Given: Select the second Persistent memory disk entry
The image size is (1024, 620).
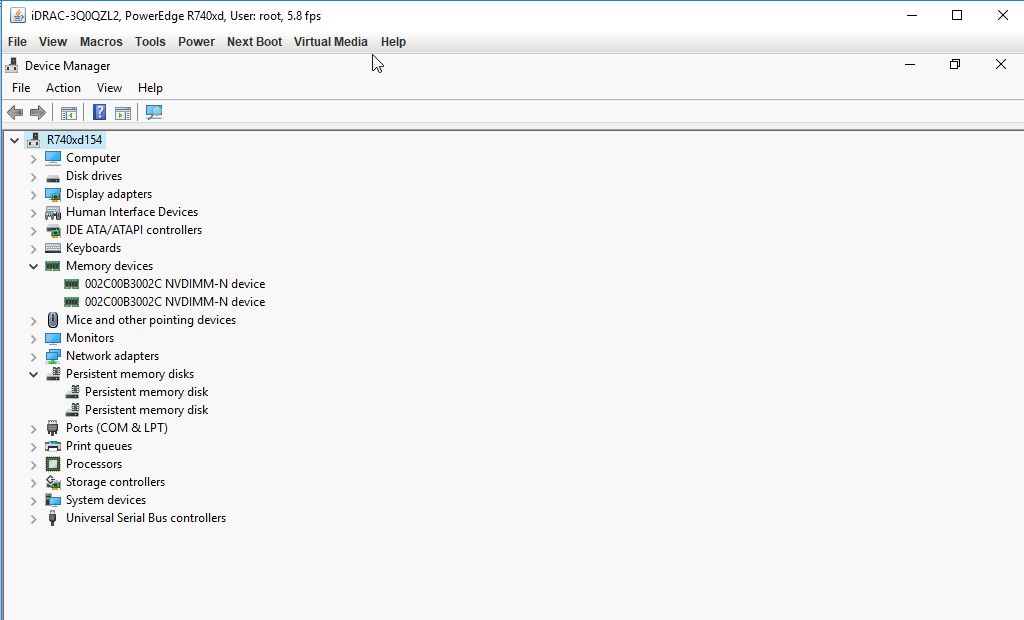Looking at the screenshot, I should [146, 410].
